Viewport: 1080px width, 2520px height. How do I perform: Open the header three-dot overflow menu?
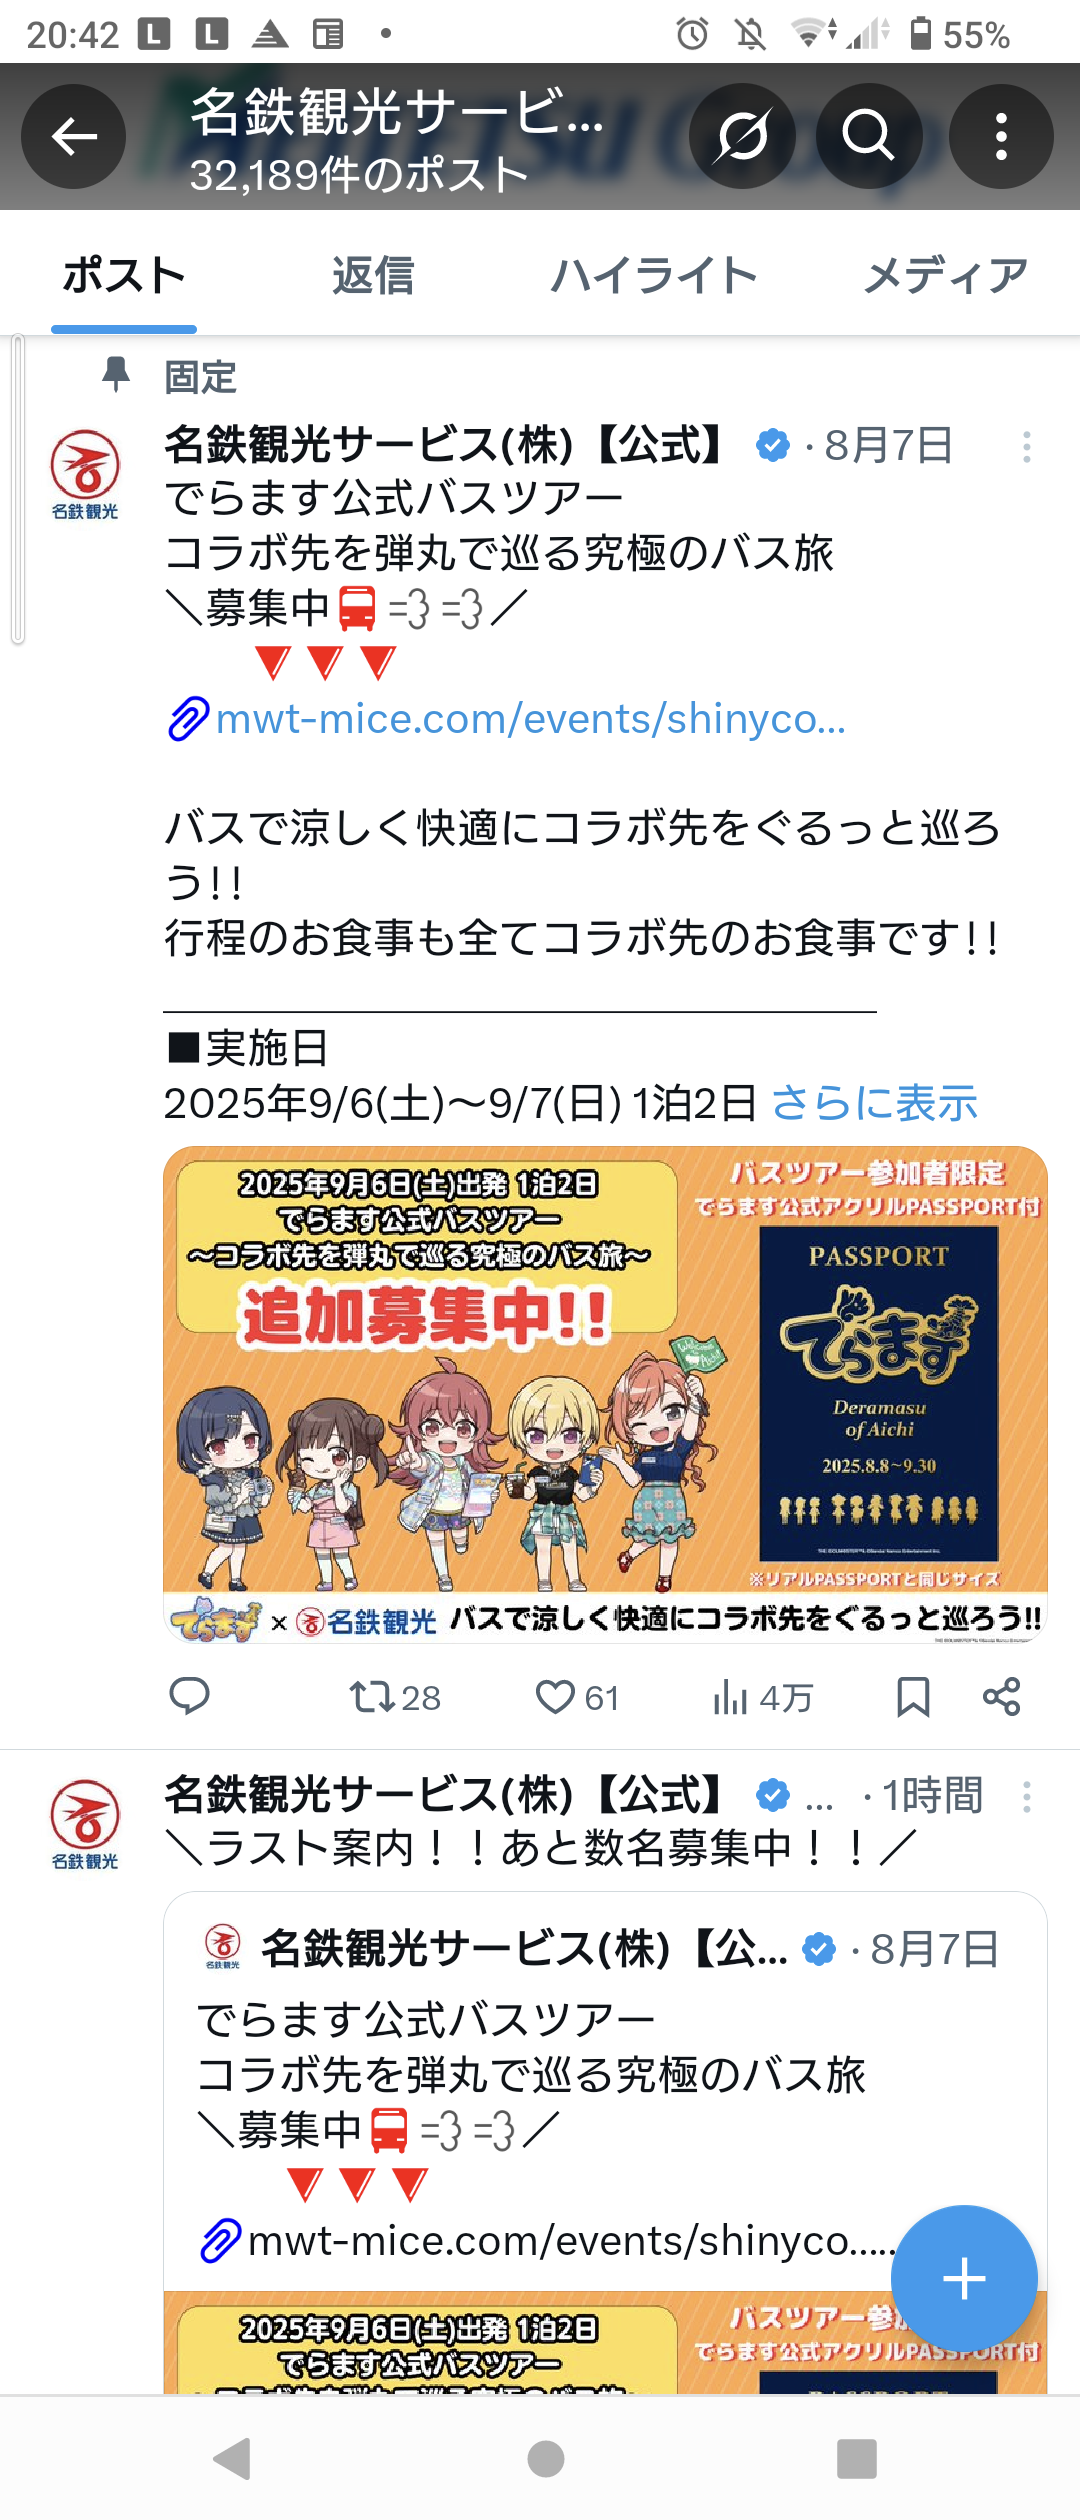(1001, 136)
